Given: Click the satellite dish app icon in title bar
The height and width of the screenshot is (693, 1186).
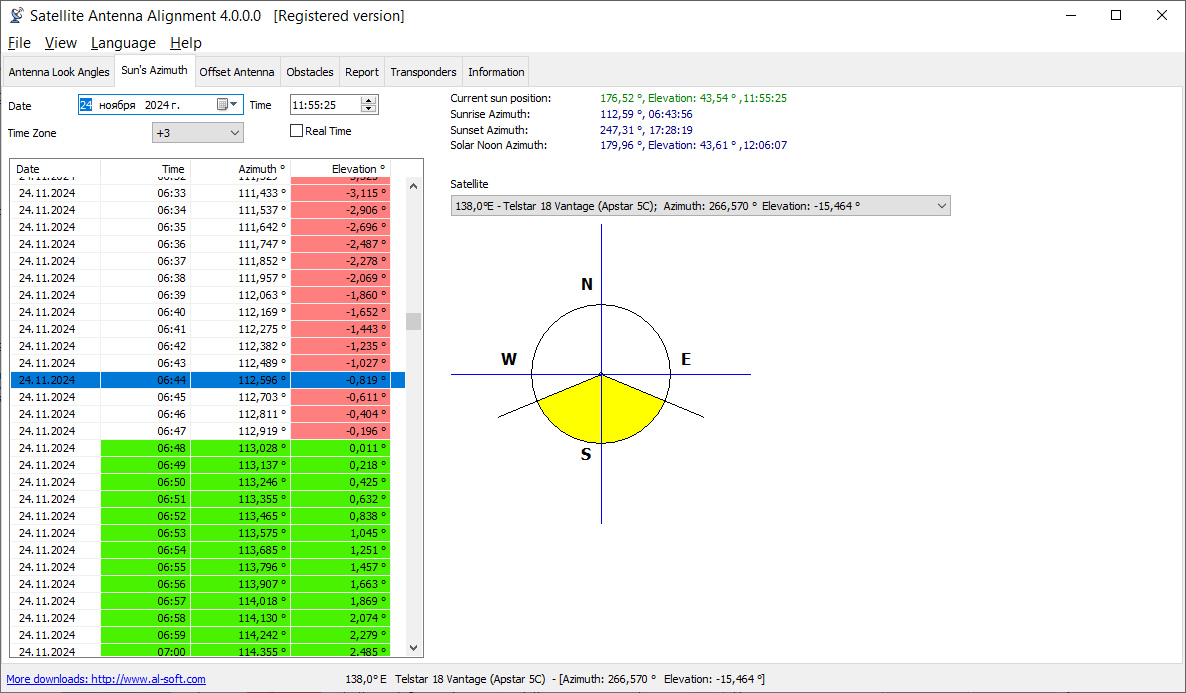Looking at the screenshot, I should 16,16.
